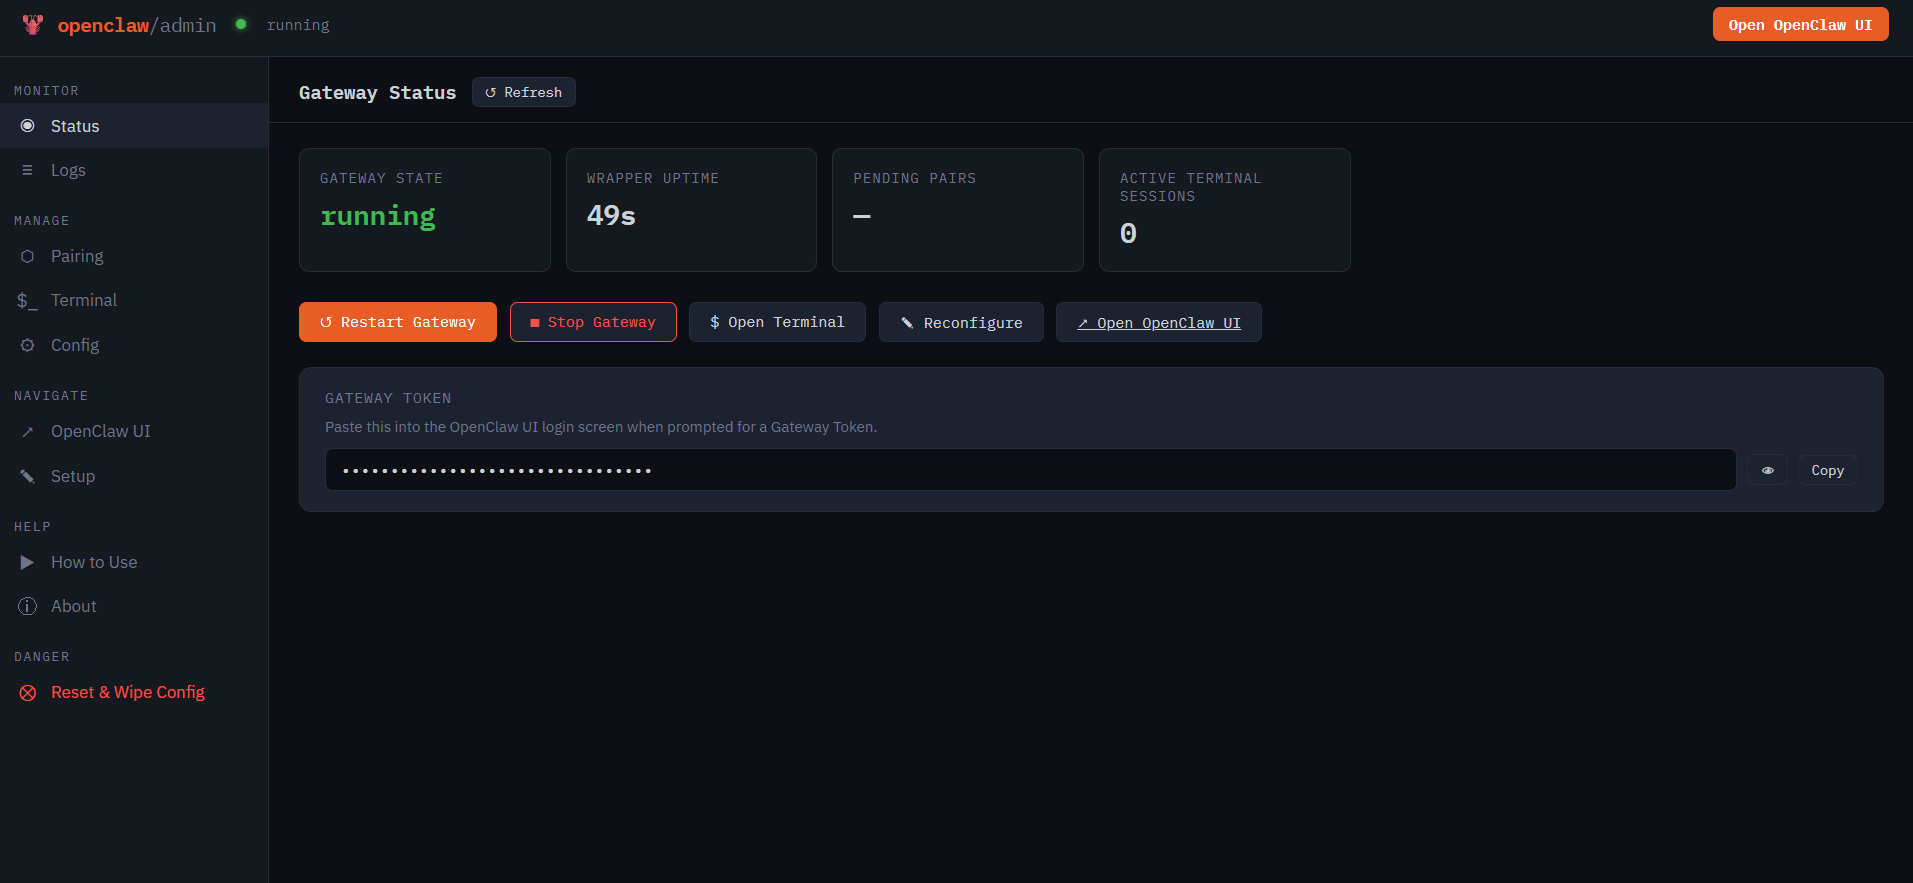Click the Gateway Token paste instruction text

pyautogui.click(x=601, y=427)
